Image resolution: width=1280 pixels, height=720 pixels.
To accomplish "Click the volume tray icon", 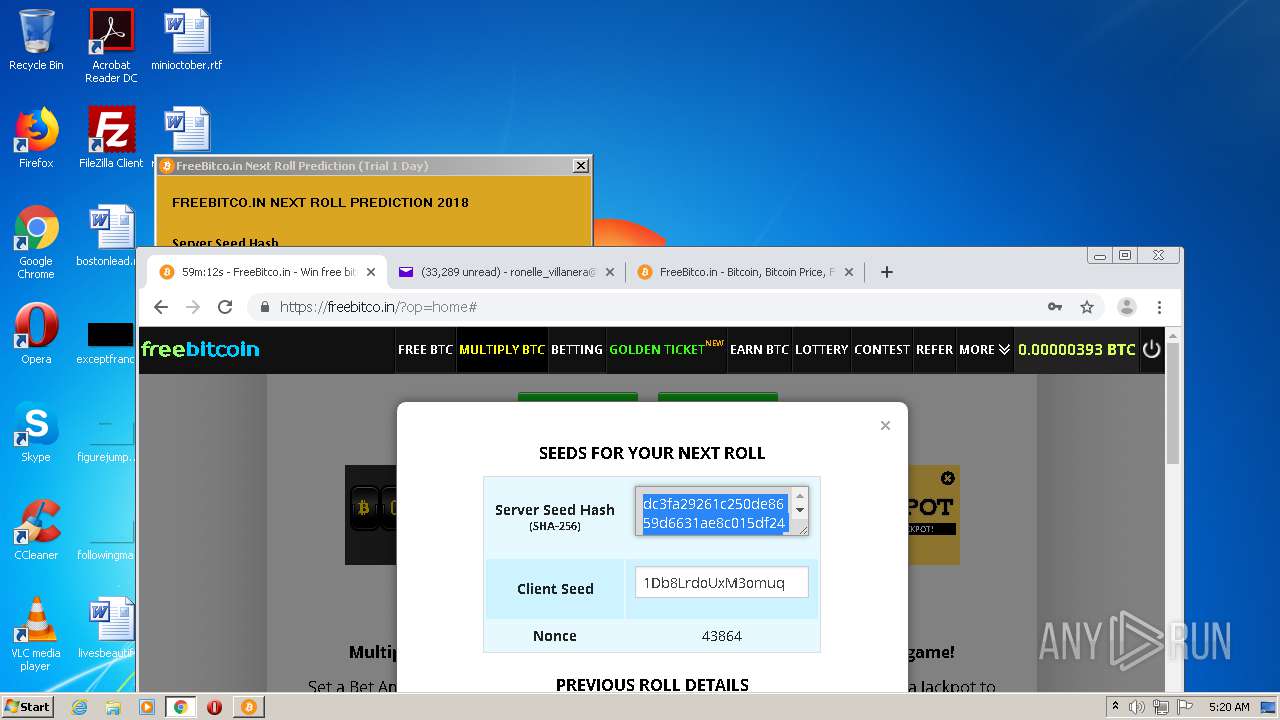I will (x=1137, y=707).
